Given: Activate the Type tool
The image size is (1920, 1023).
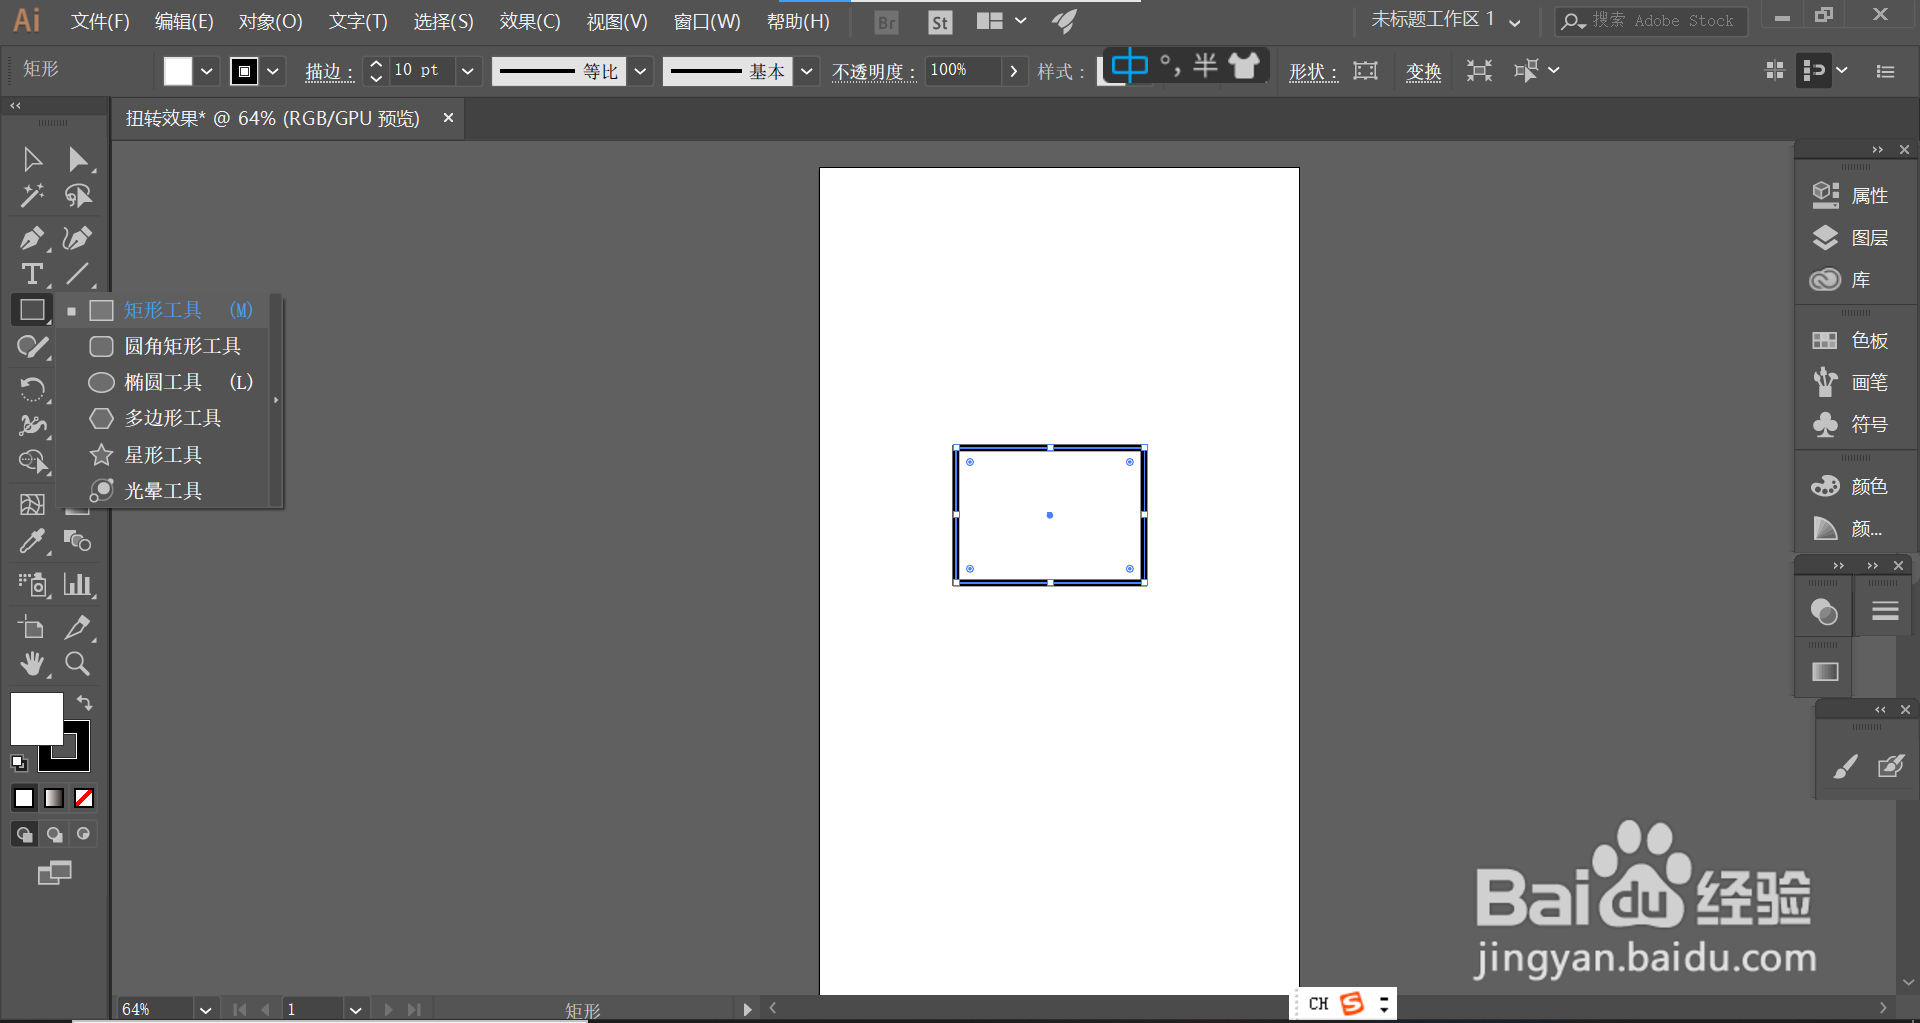Looking at the screenshot, I should (32, 274).
